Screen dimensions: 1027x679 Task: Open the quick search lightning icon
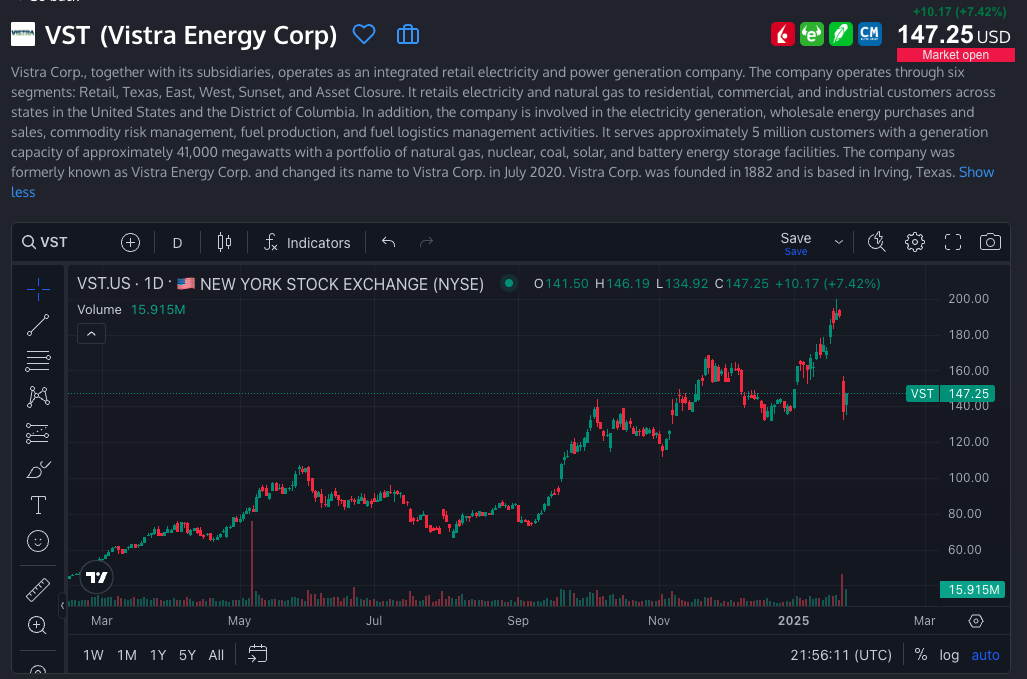point(876,242)
